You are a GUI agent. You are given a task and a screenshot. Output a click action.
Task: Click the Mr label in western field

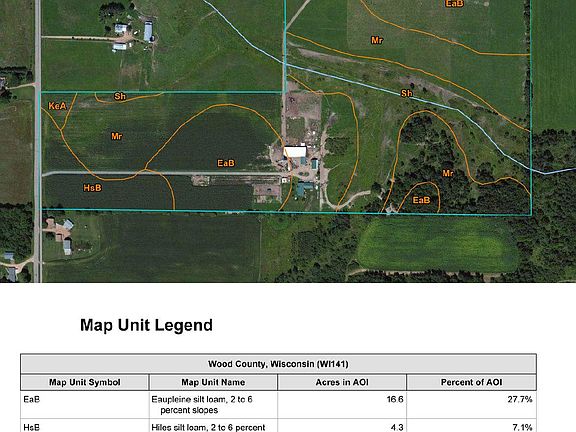[116, 136]
